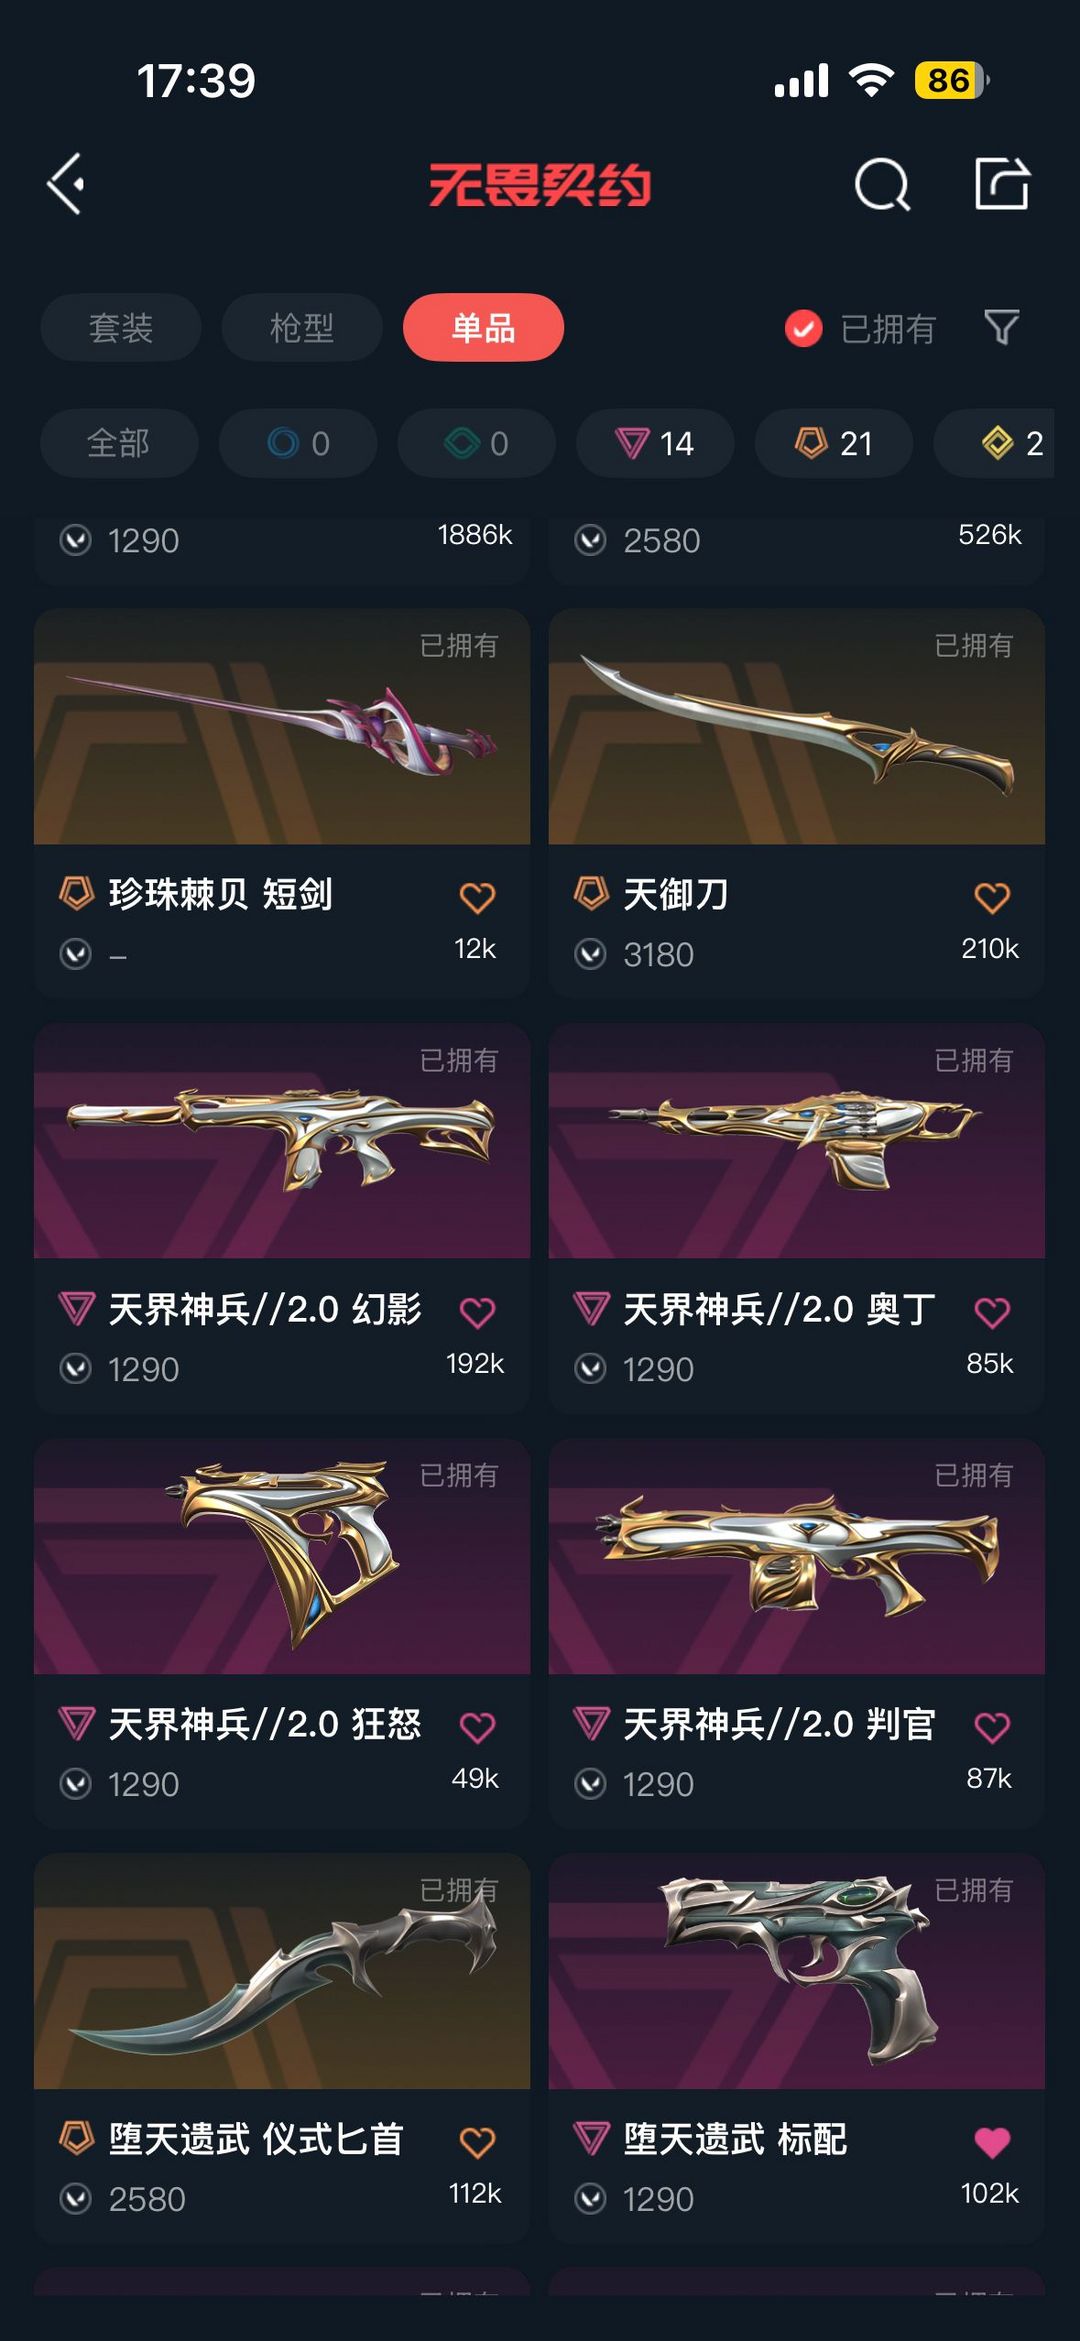
Task: Favorite the 天御刀 skin with its heart
Action: pyautogui.click(x=992, y=897)
